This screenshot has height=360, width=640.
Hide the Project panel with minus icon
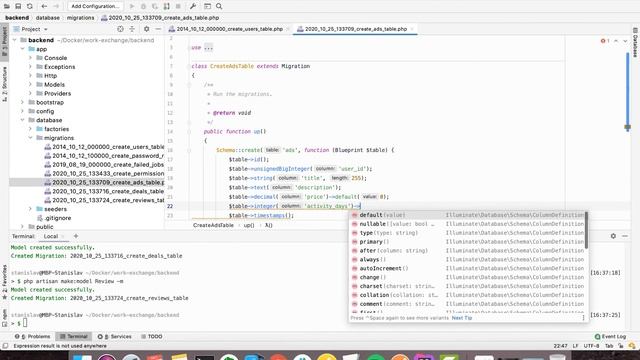pyautogui.click(x=158, y=29)
